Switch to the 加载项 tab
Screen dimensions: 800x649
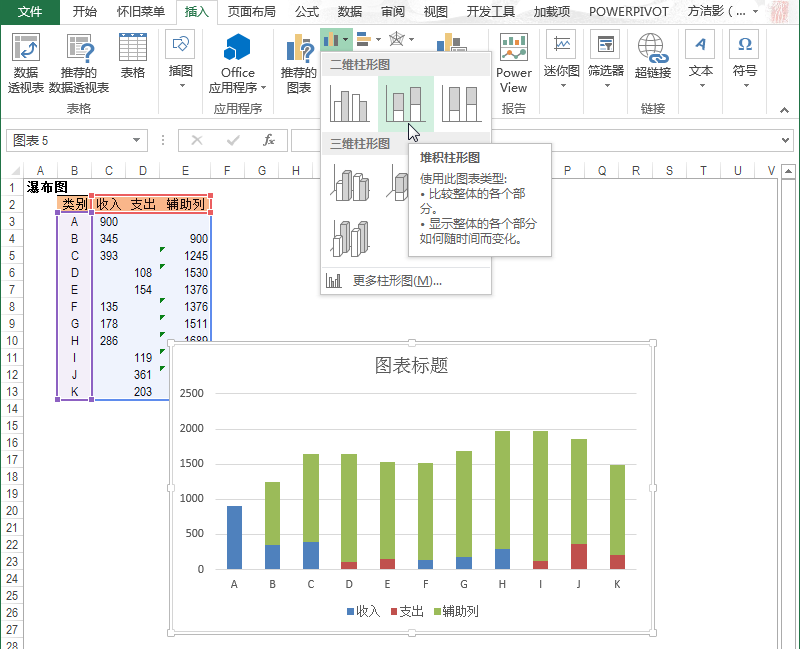552,11
